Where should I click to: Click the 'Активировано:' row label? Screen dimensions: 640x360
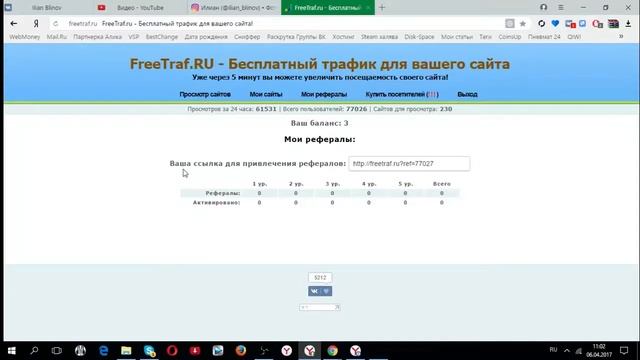coord(216,203)
